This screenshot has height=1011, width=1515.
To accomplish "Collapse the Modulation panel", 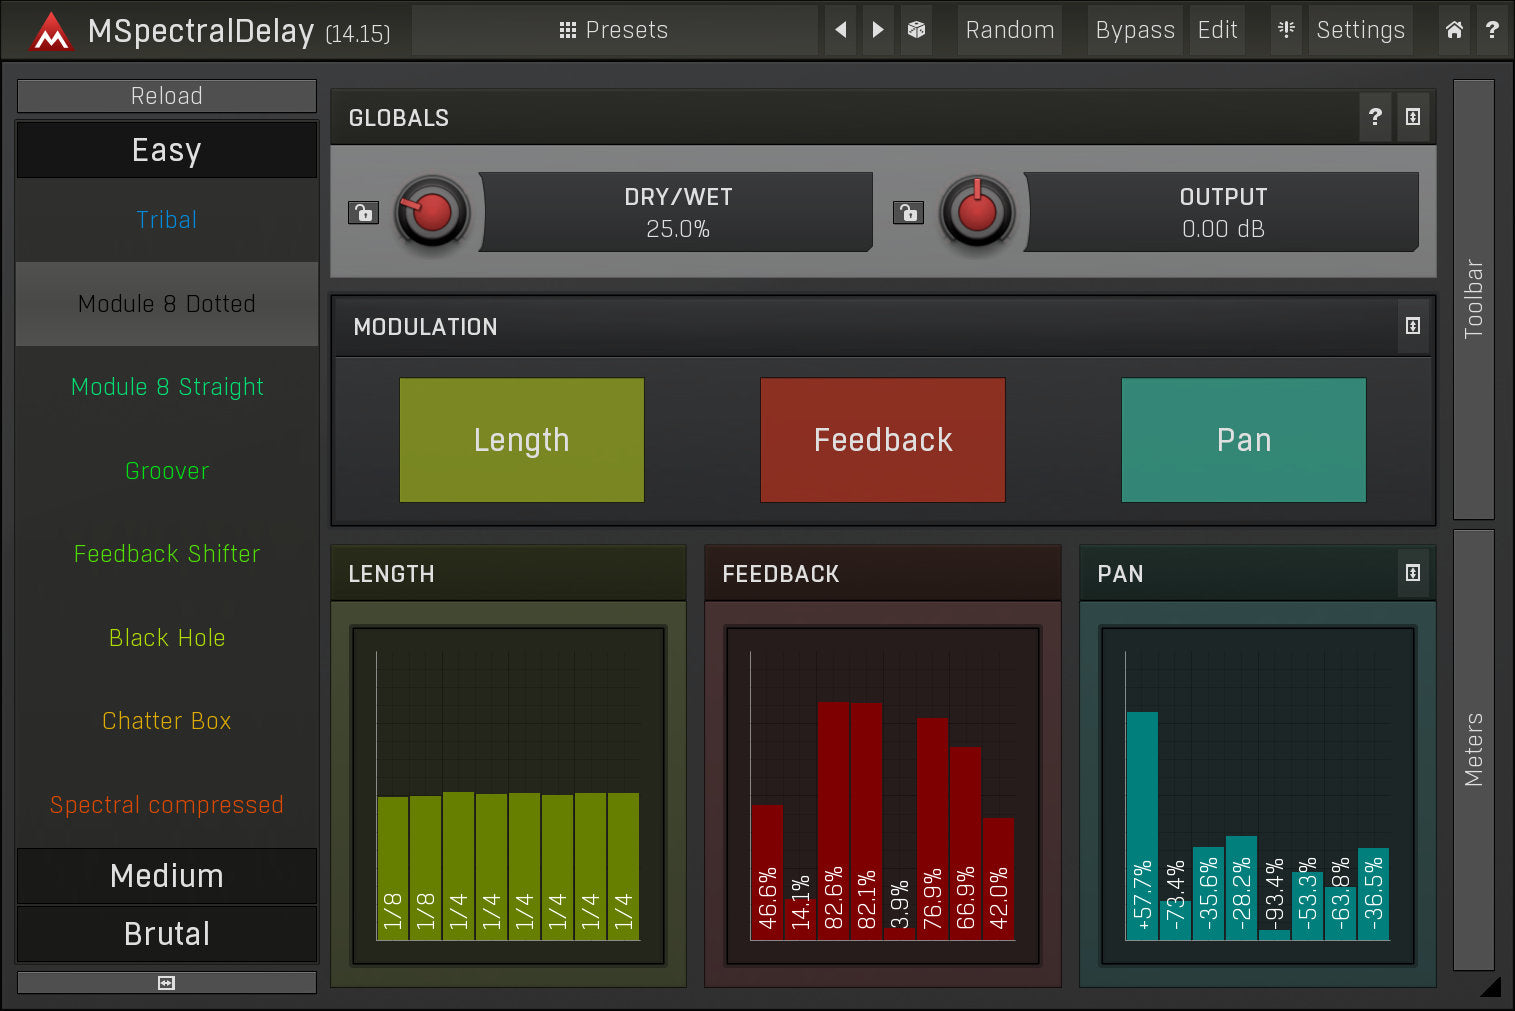I will [x=1413, y=326].
